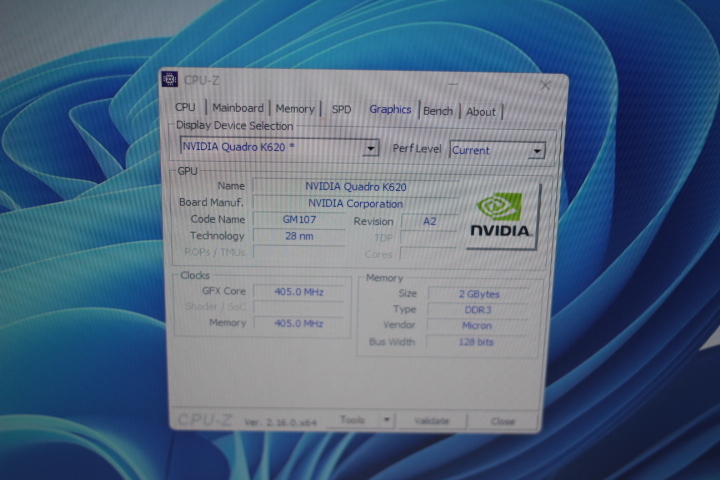The image size is (720, 480).
Task: Click the CPU-Z app icon in title bar
Action: click(x=170, y=79)
